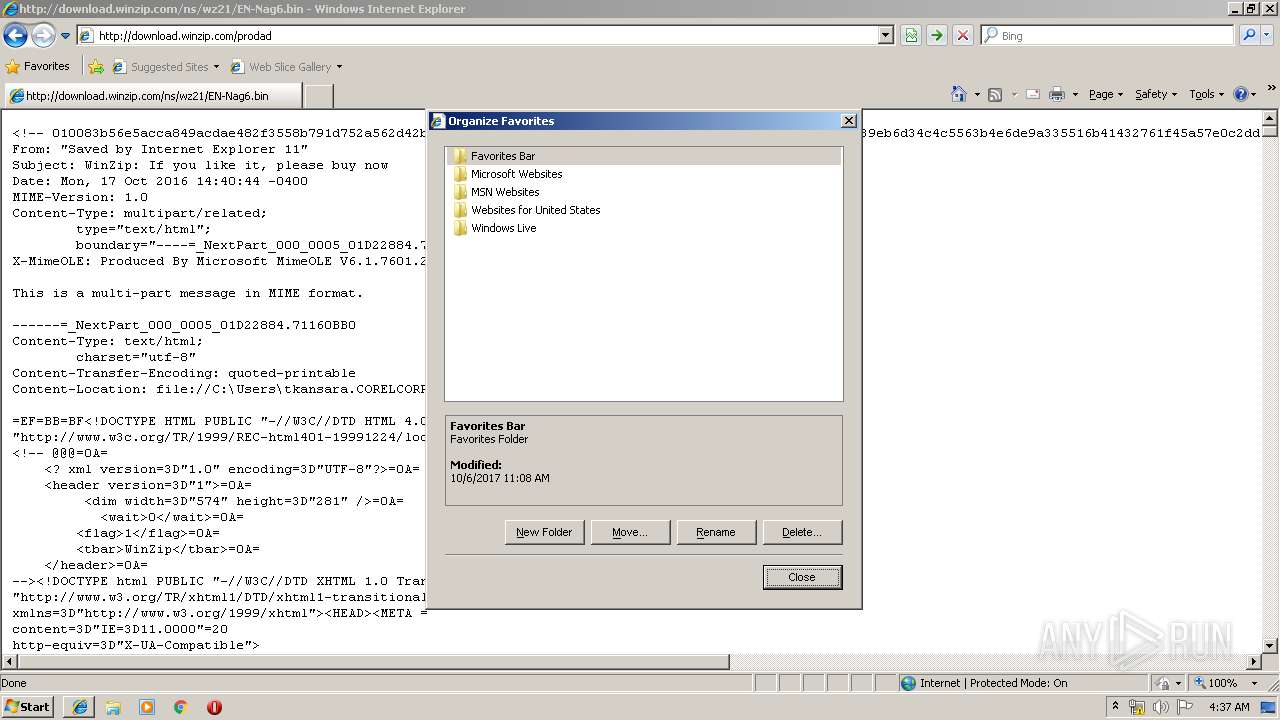
Task: Open the recent pages dropdown beside Forward
Action: point(65,36)
